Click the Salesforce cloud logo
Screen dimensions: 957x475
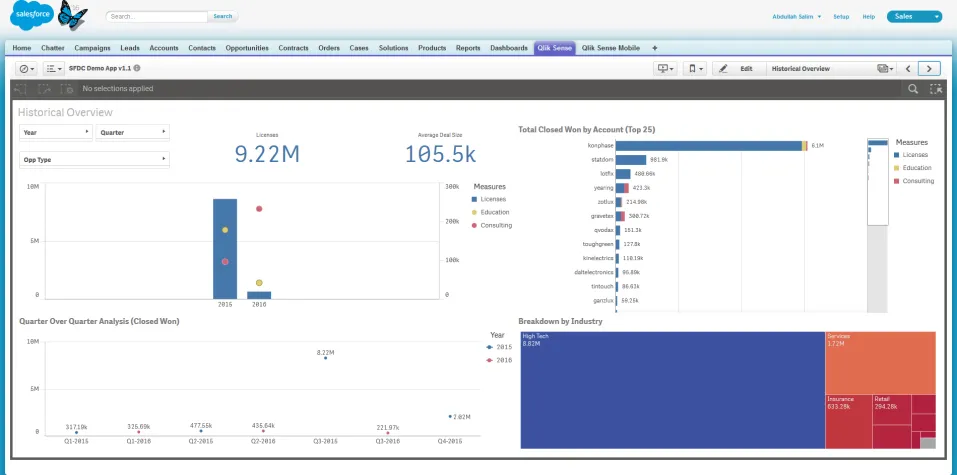(32, 15)
